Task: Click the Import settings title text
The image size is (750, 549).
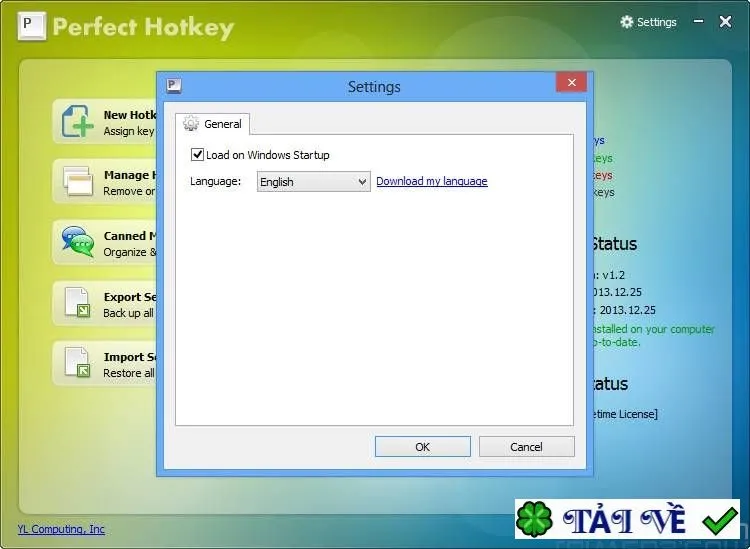Action: point(130,357)
